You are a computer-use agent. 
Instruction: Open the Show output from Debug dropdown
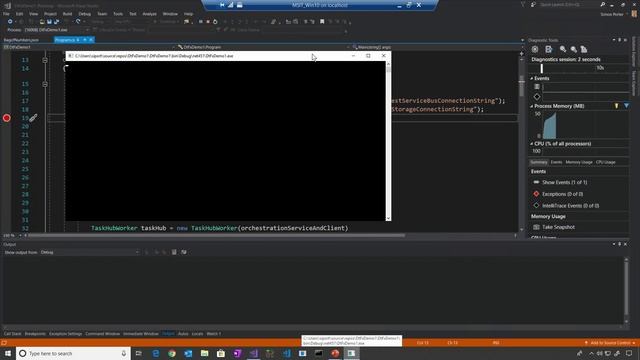pos(89,252)
